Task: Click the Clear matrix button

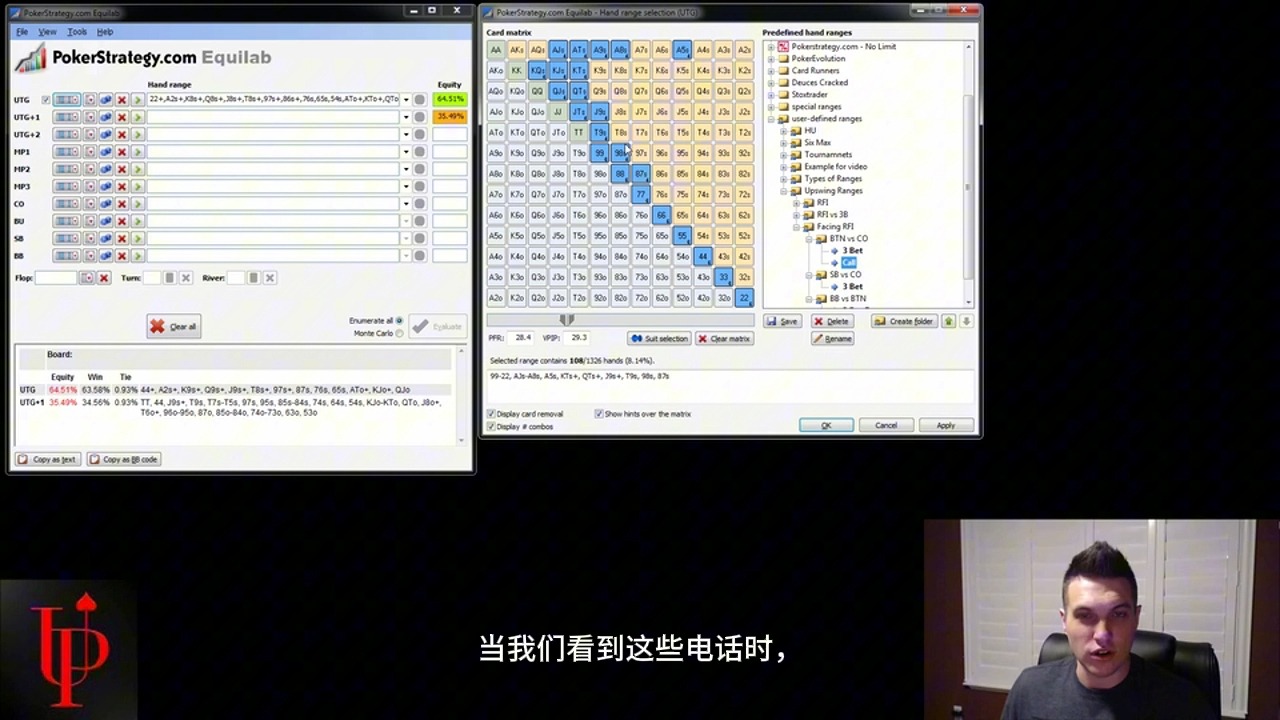Action: click(x=724, y=339)
